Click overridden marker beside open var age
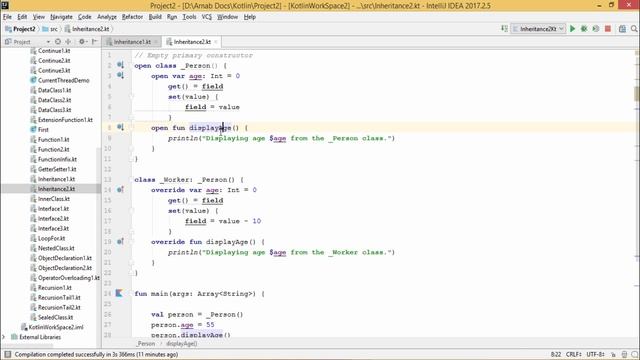The height and width of the screenshot is (360, 640). [120, 75]
